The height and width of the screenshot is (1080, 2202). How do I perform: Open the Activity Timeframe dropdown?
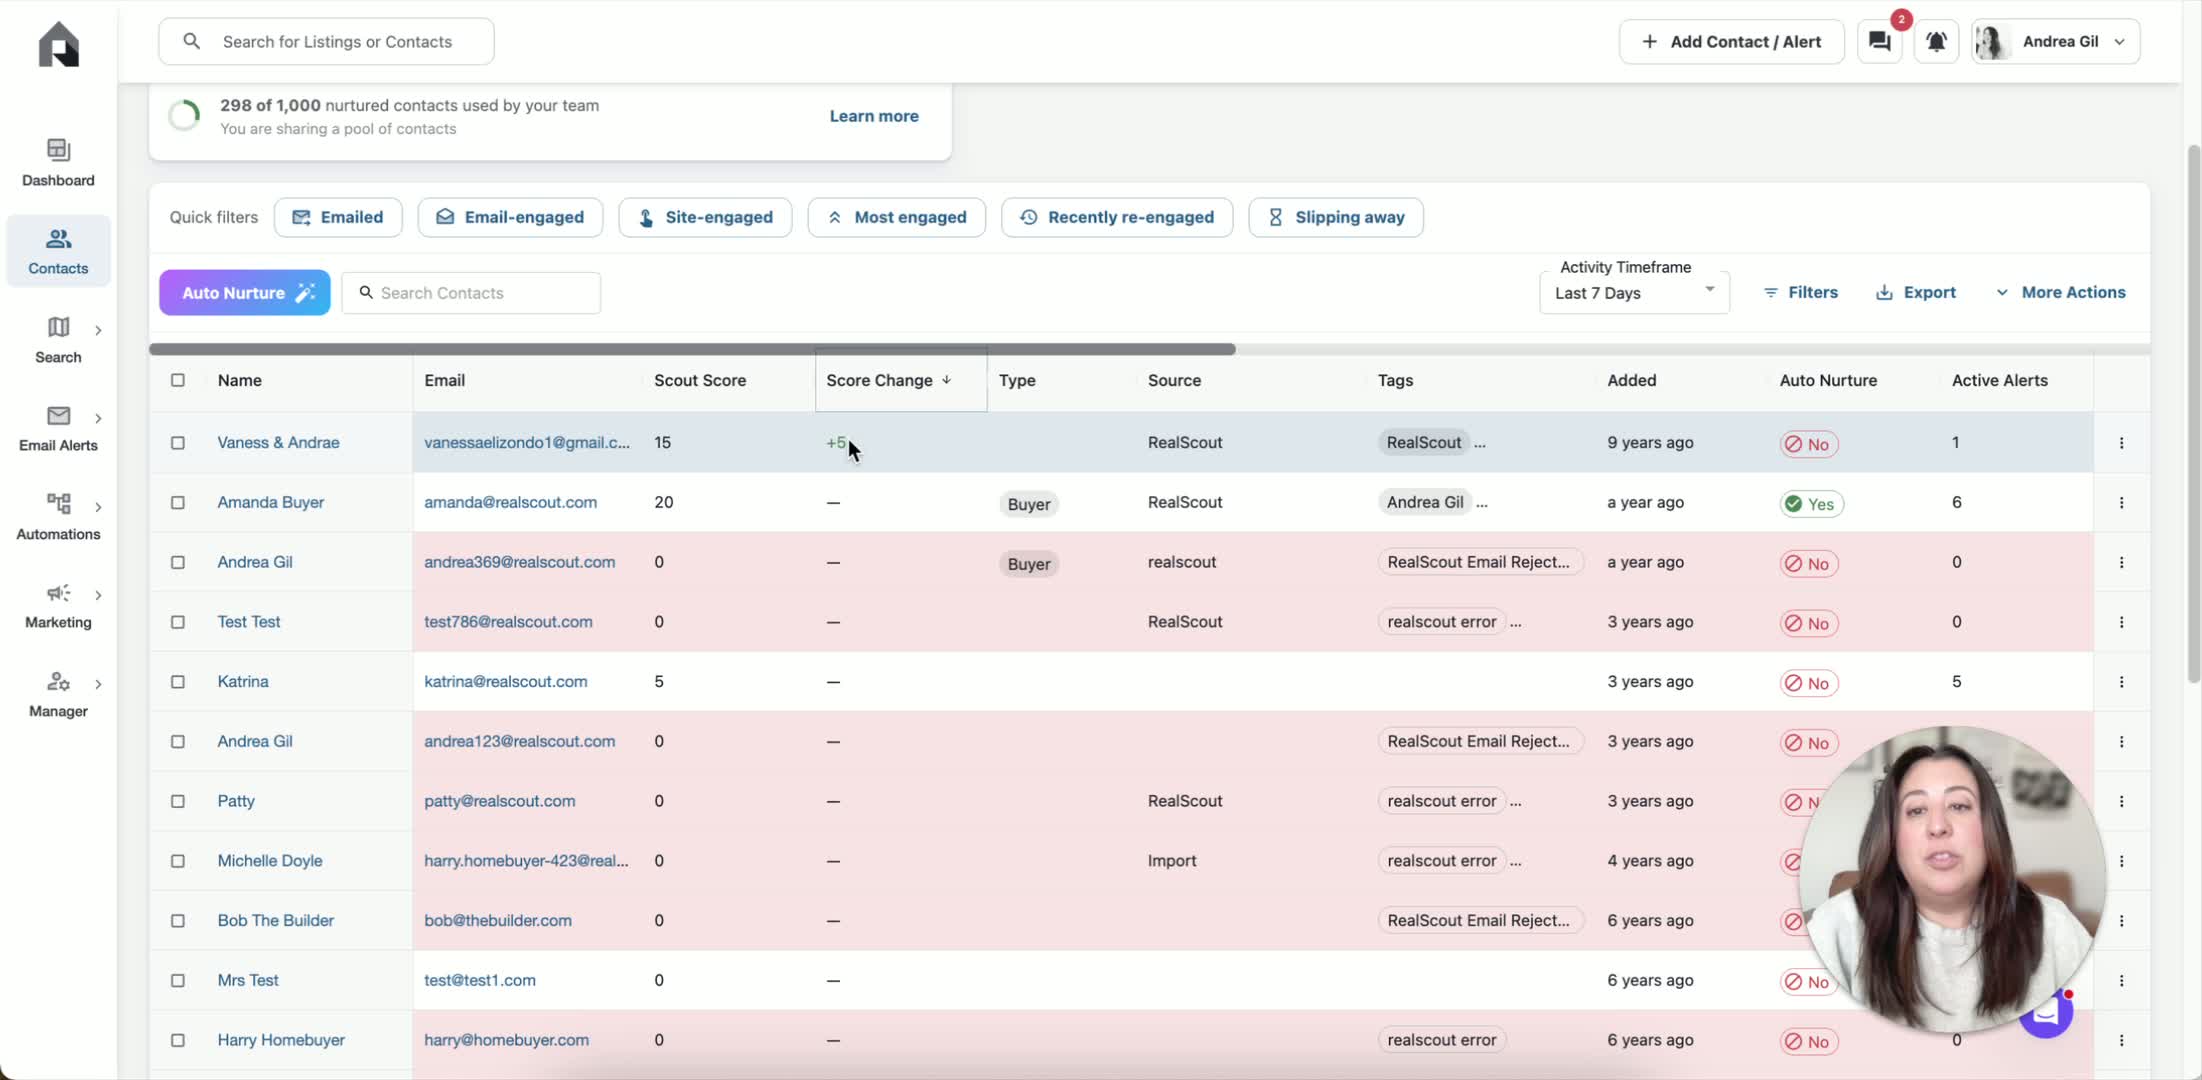tap(1634, 292)
